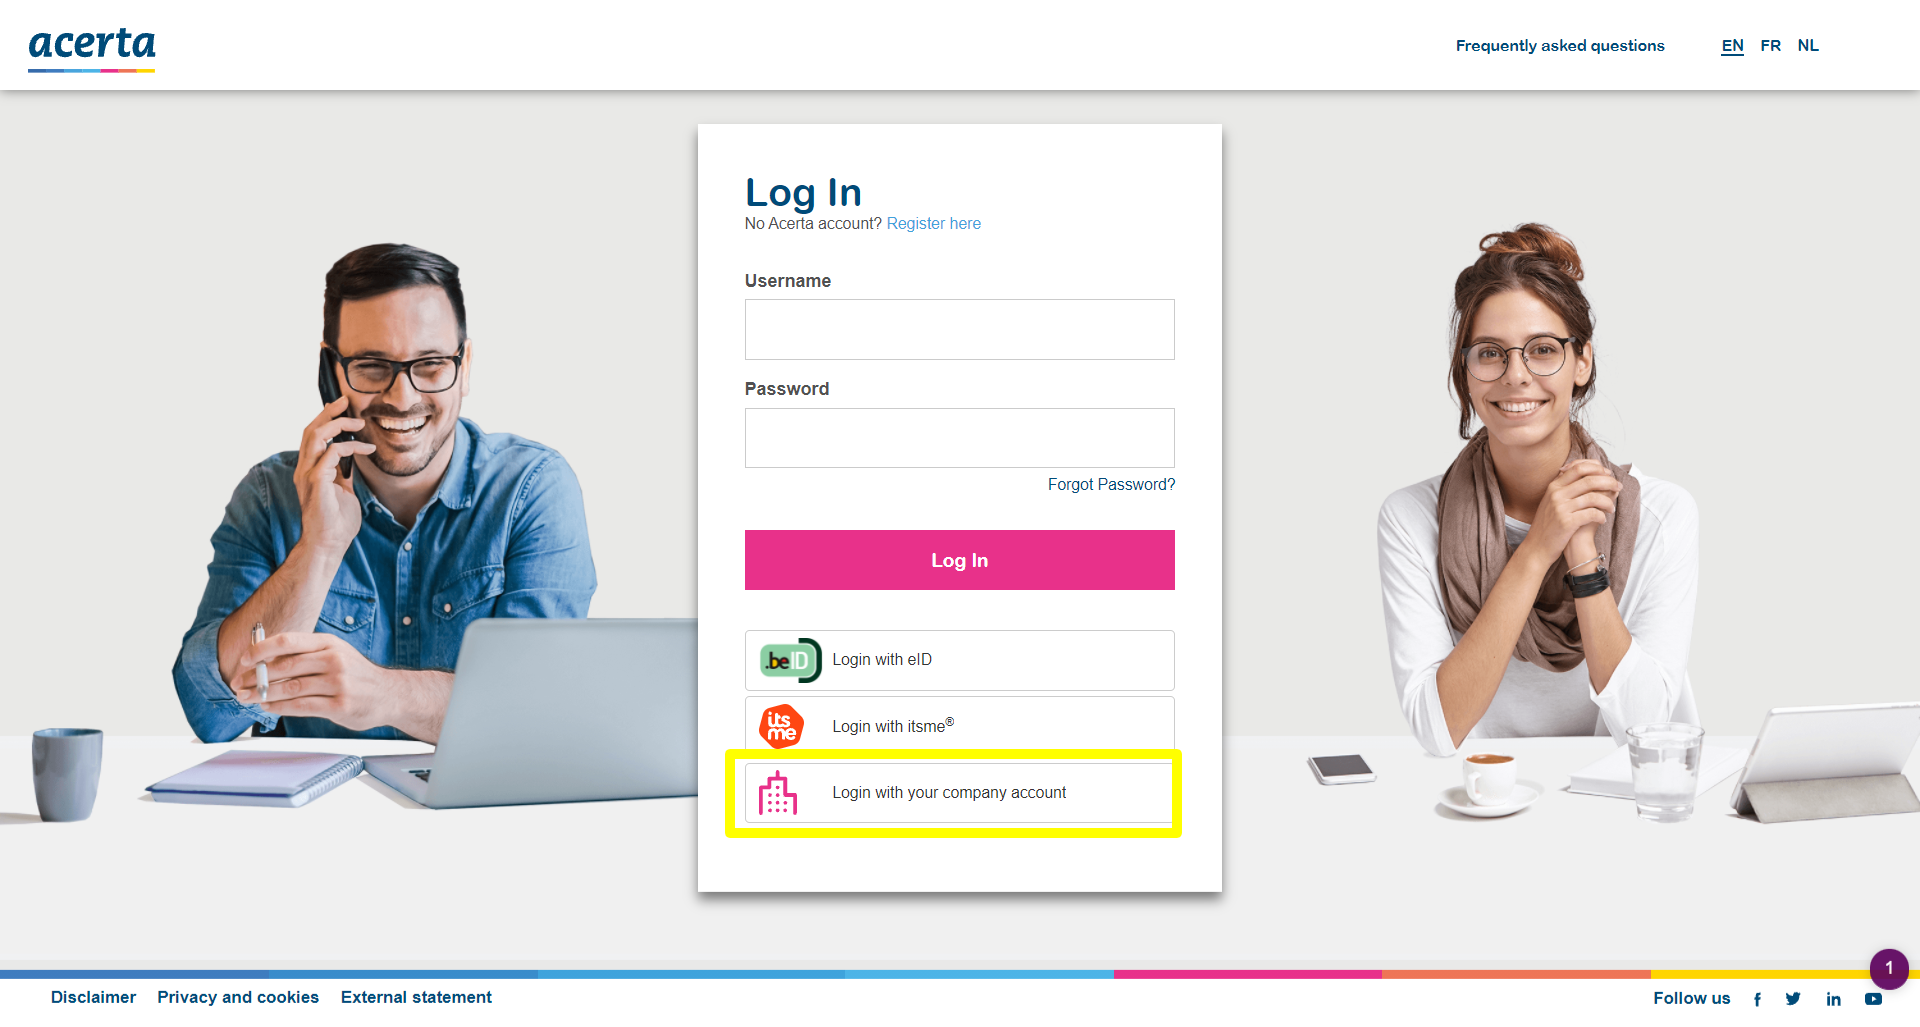The image size is (1920, 1027).
Task: Focus the Password input field
Action: (x=960, y=438)
